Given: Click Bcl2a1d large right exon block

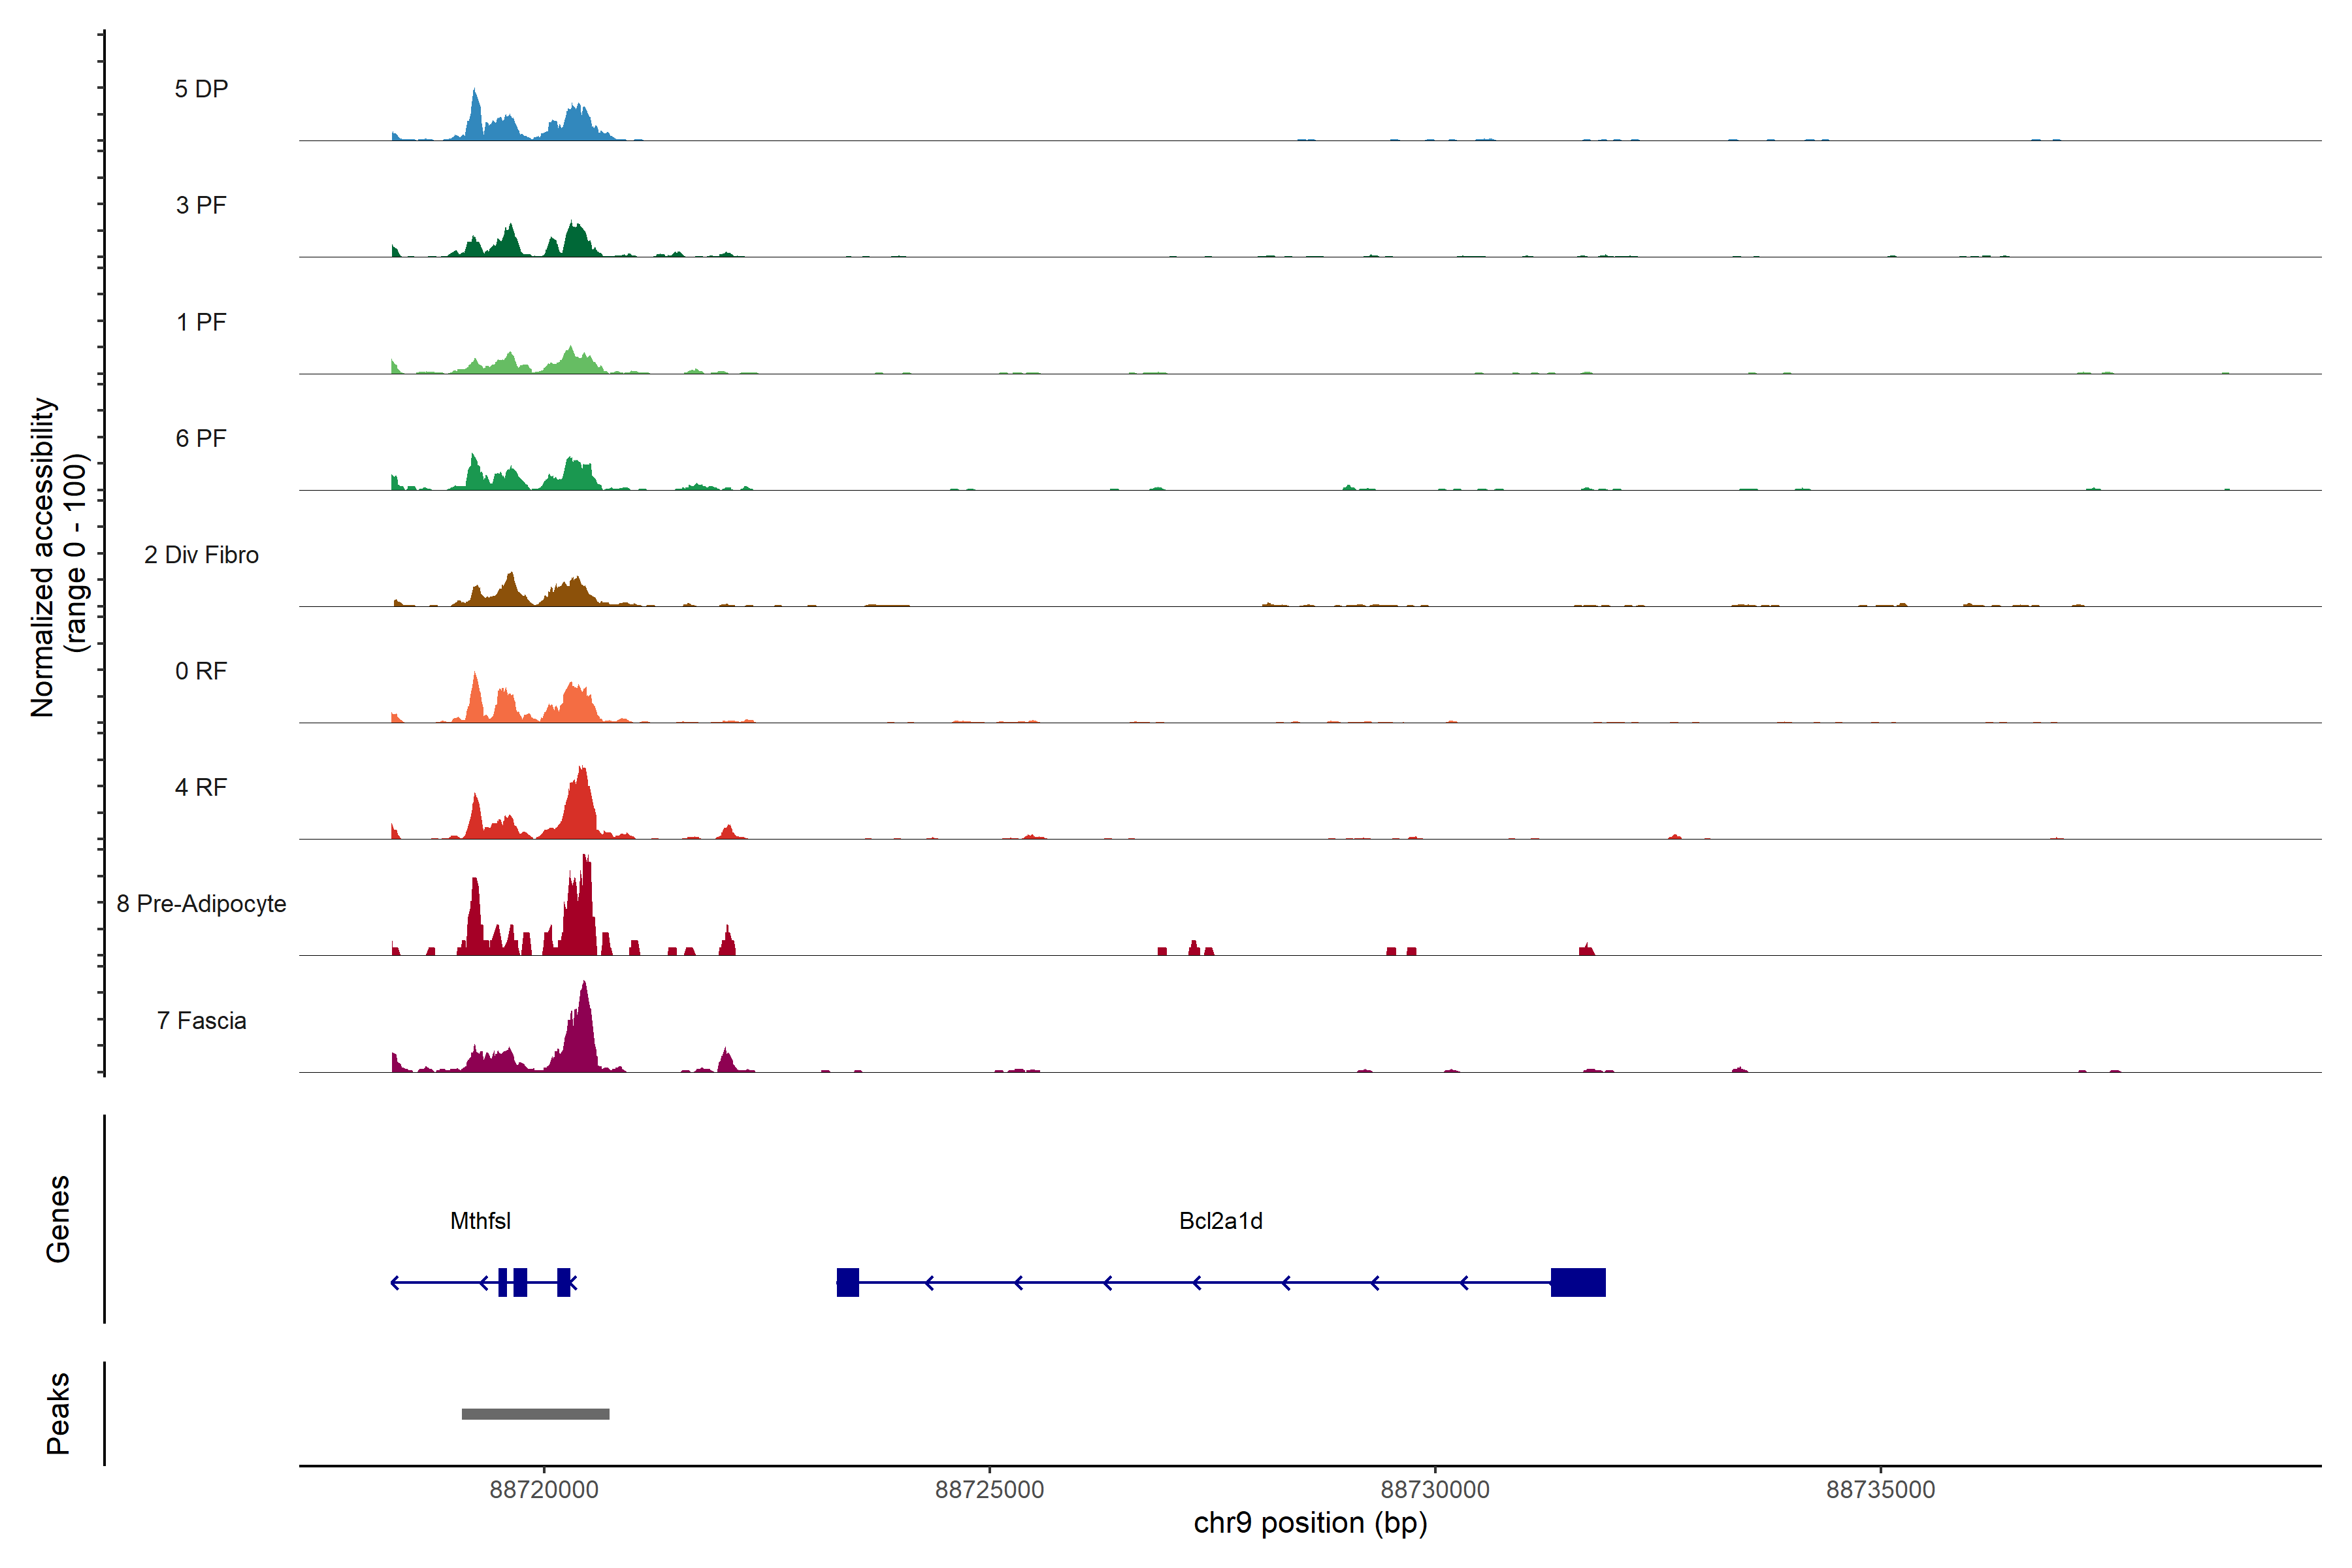Looking at the screenshot, I should pyautogui.click(x=1577, y=1282).
